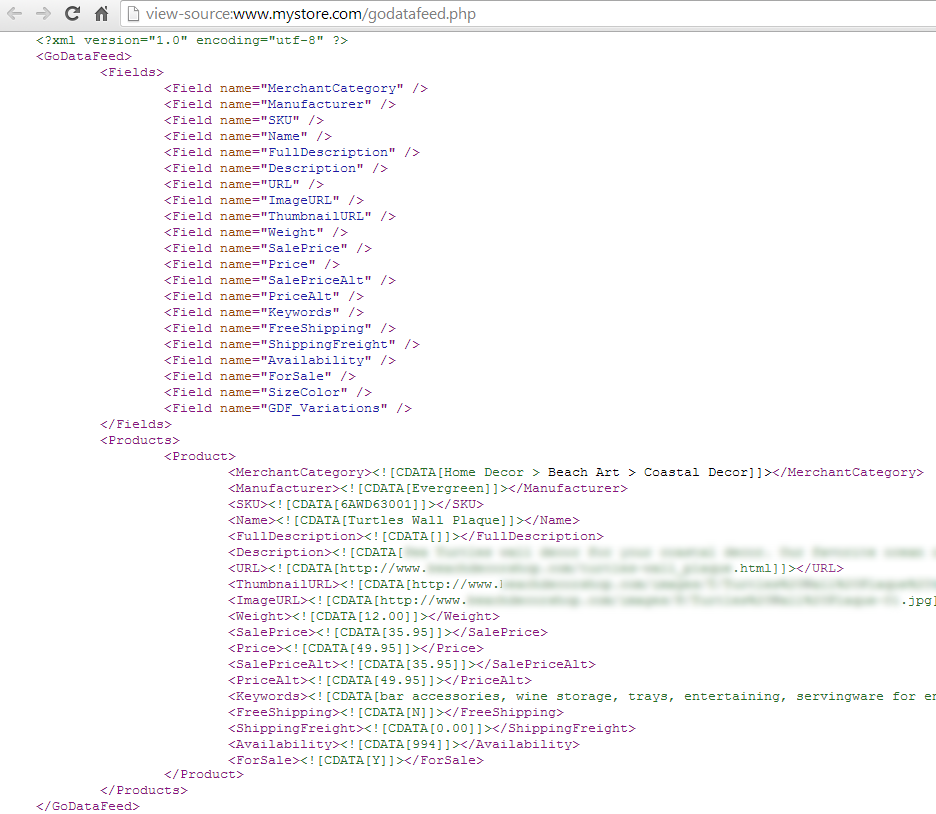
Task: Click the SalePrice 35.95 line
Action: point(387,632)
